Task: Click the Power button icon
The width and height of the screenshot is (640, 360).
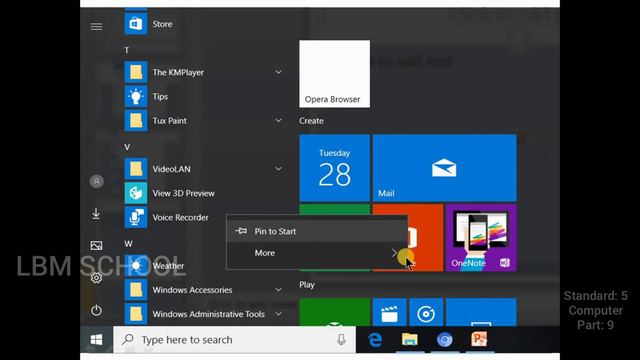Action: pyautogui.click(x=96, y=310)
